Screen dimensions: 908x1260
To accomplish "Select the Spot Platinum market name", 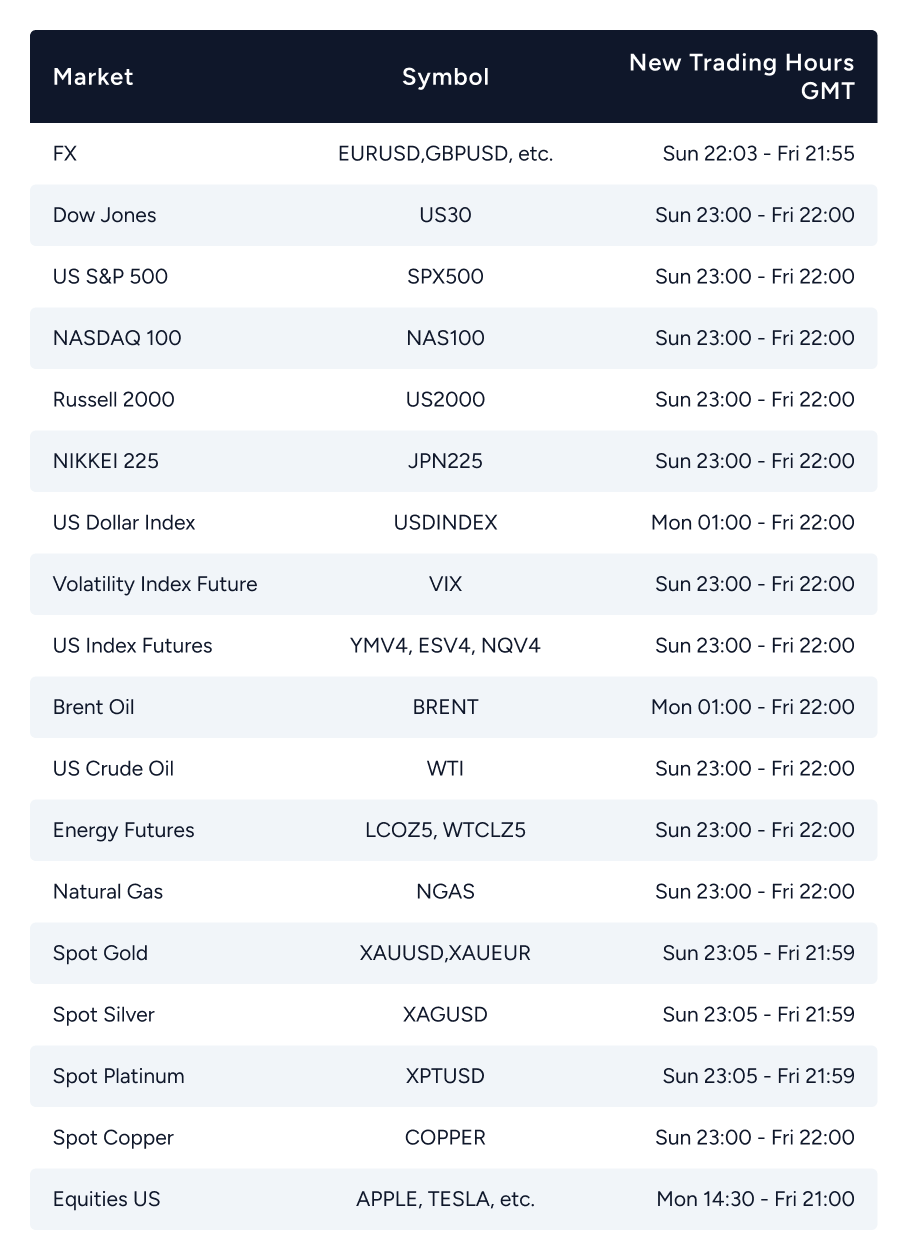I will (x=119, y=1076).
